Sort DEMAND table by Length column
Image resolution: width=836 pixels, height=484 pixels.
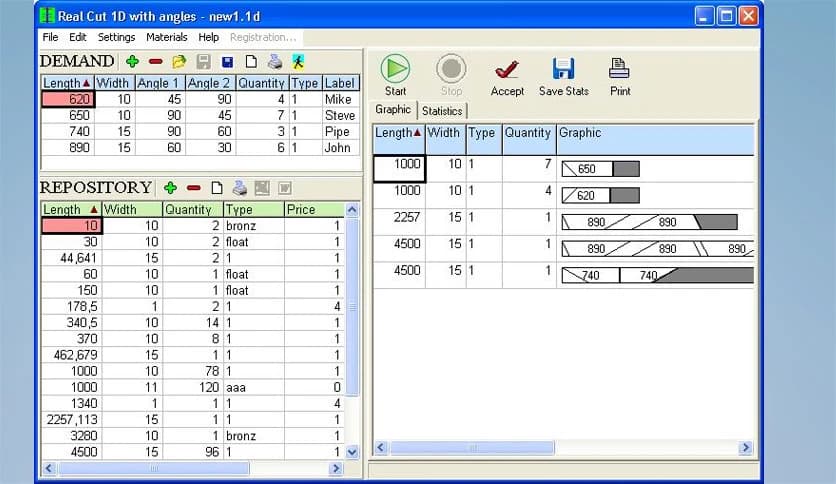click(x=67, y=83)
